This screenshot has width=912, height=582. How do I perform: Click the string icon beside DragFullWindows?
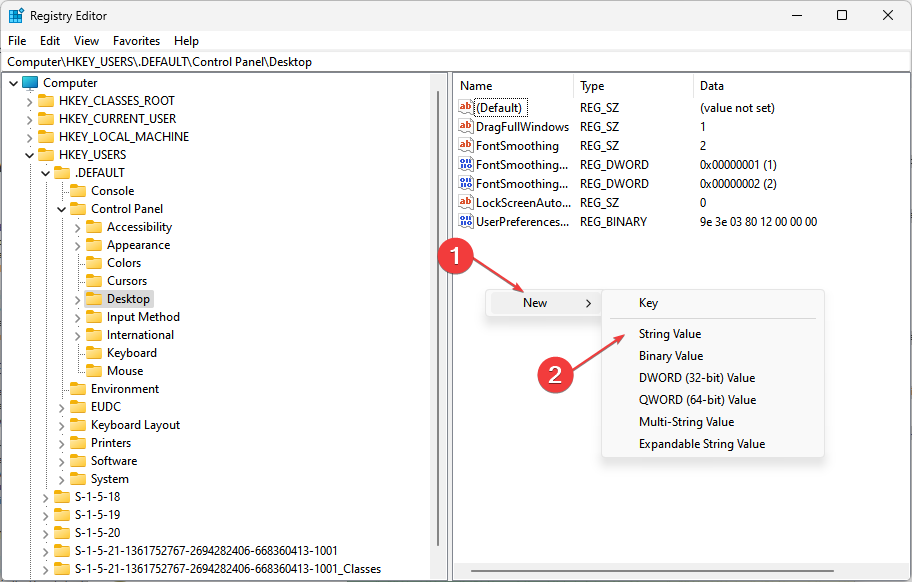click(465, 126)
